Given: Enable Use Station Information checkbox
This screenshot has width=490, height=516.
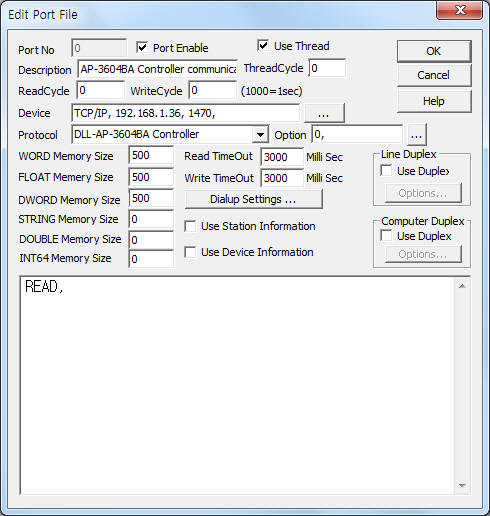Looking at the screenshot, I should [190, 226].
